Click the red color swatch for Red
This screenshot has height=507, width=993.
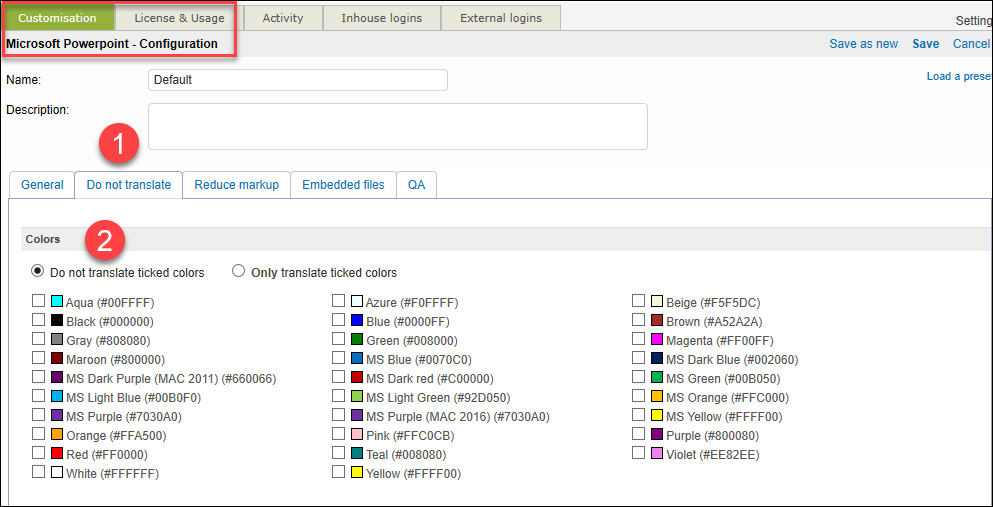[x=57, y=454]
